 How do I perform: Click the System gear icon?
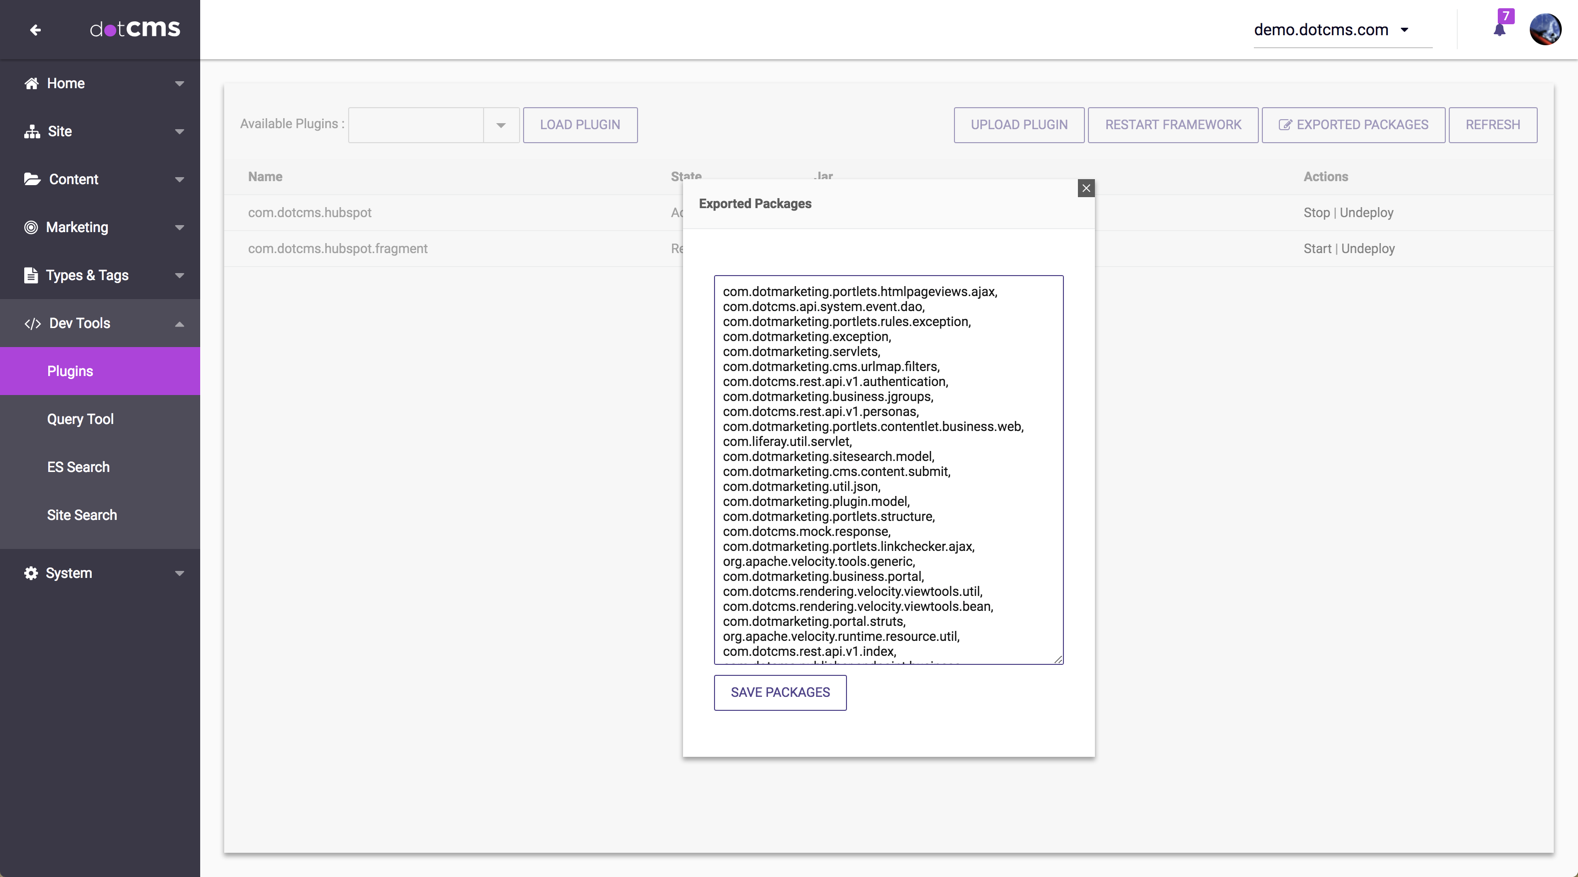tap(31, 573)
